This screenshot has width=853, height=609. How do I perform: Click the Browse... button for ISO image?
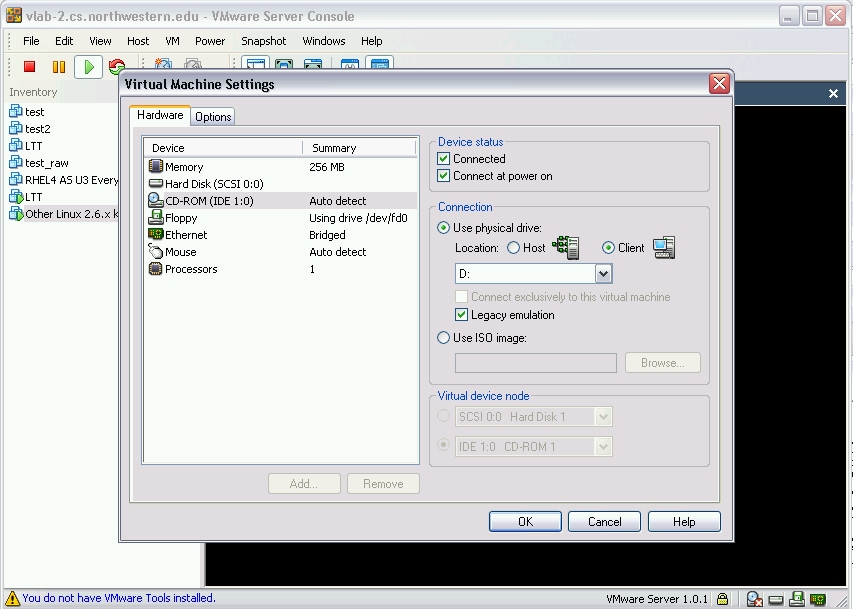click(663, 362)
